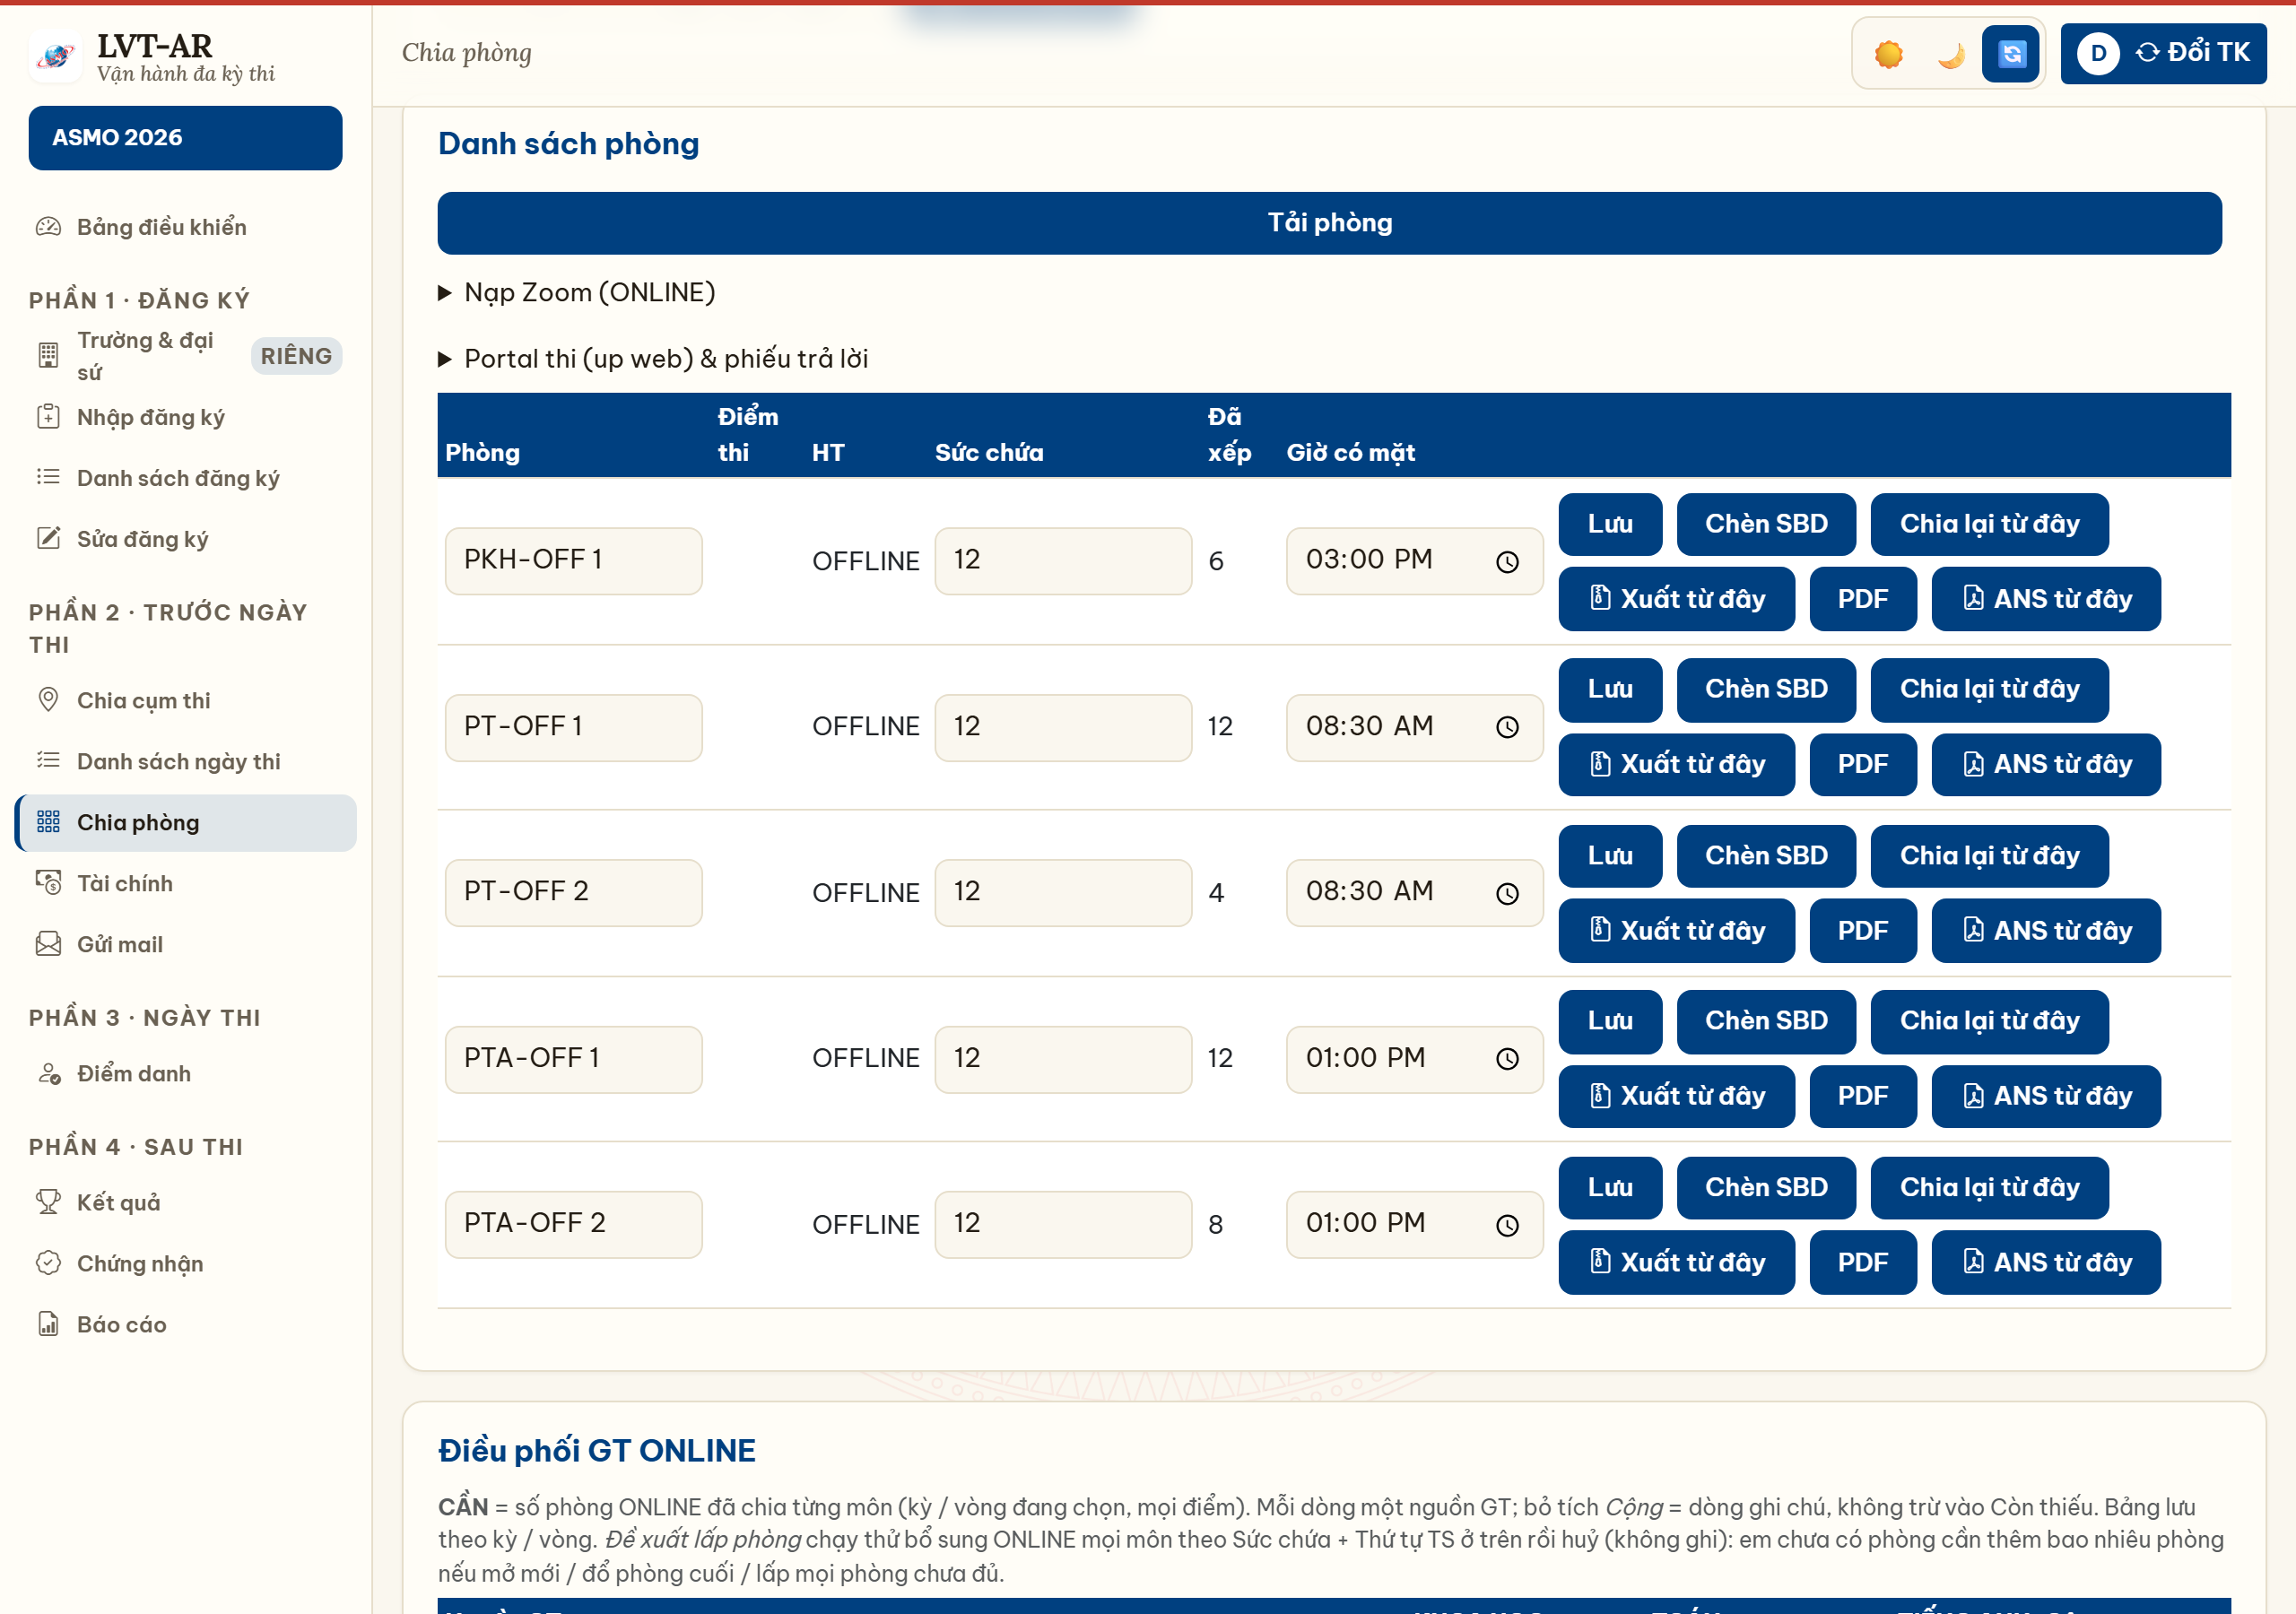Expand Nạp Zoom (ONLINE) section
The image size is (2296, 1614).
pyautogui.click(x=577, y=292)
